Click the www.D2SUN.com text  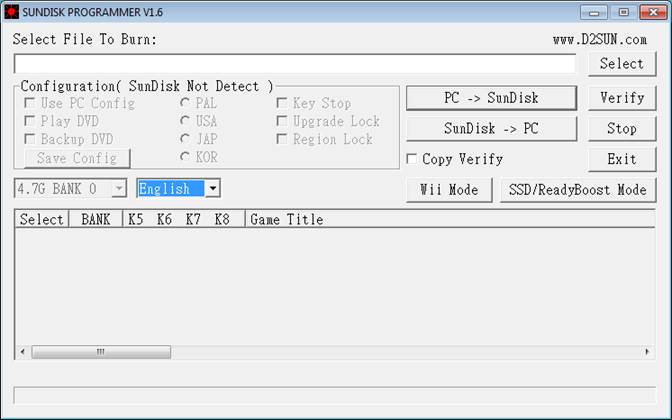(x=600, y=40)
